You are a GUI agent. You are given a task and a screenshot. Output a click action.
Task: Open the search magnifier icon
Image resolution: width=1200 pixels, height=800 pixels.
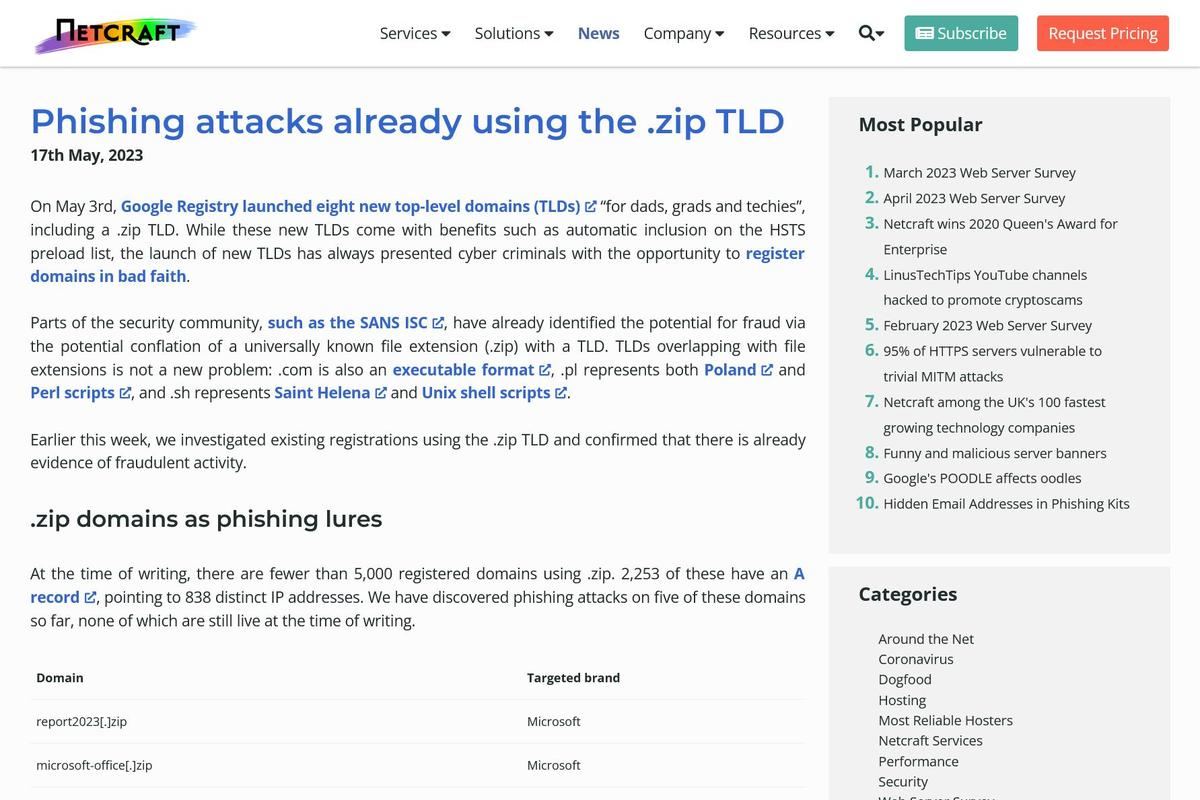pyautogui.click(x=871, y=33)
